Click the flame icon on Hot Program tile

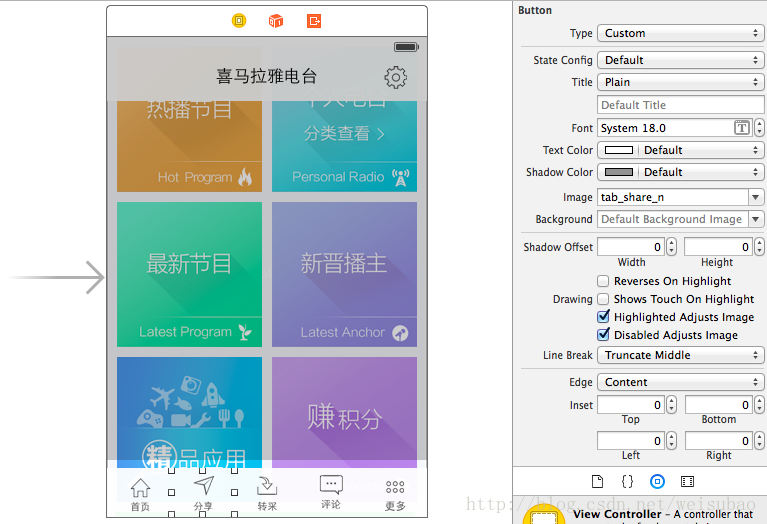click(x=245, y=177)
